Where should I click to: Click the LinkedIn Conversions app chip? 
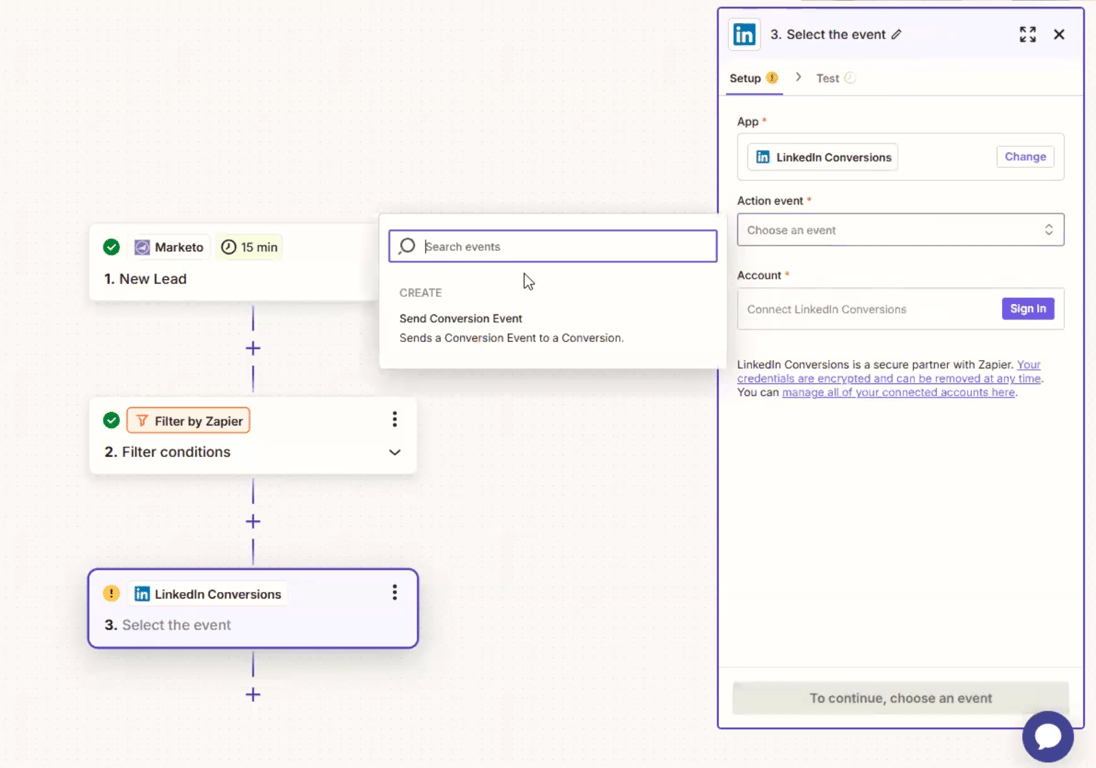(x=823, y=157)
